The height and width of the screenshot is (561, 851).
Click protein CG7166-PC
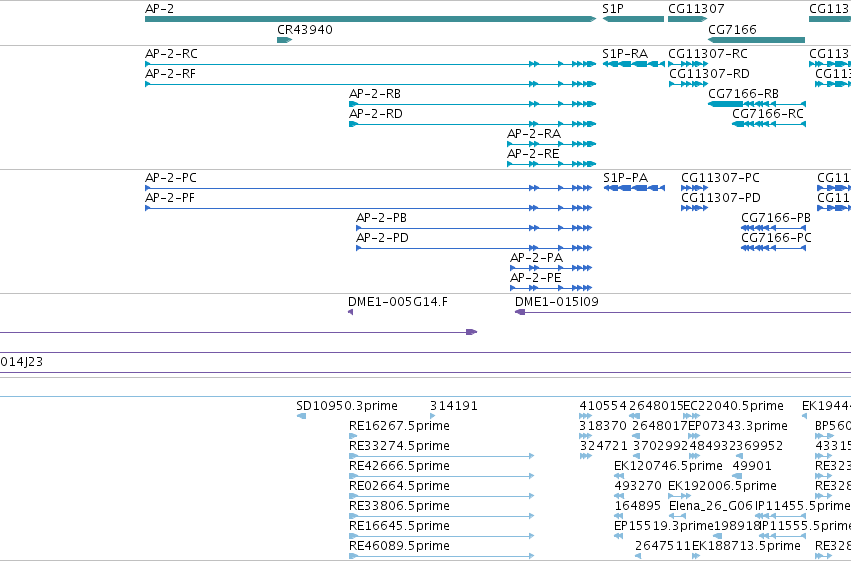click(773, 248)
